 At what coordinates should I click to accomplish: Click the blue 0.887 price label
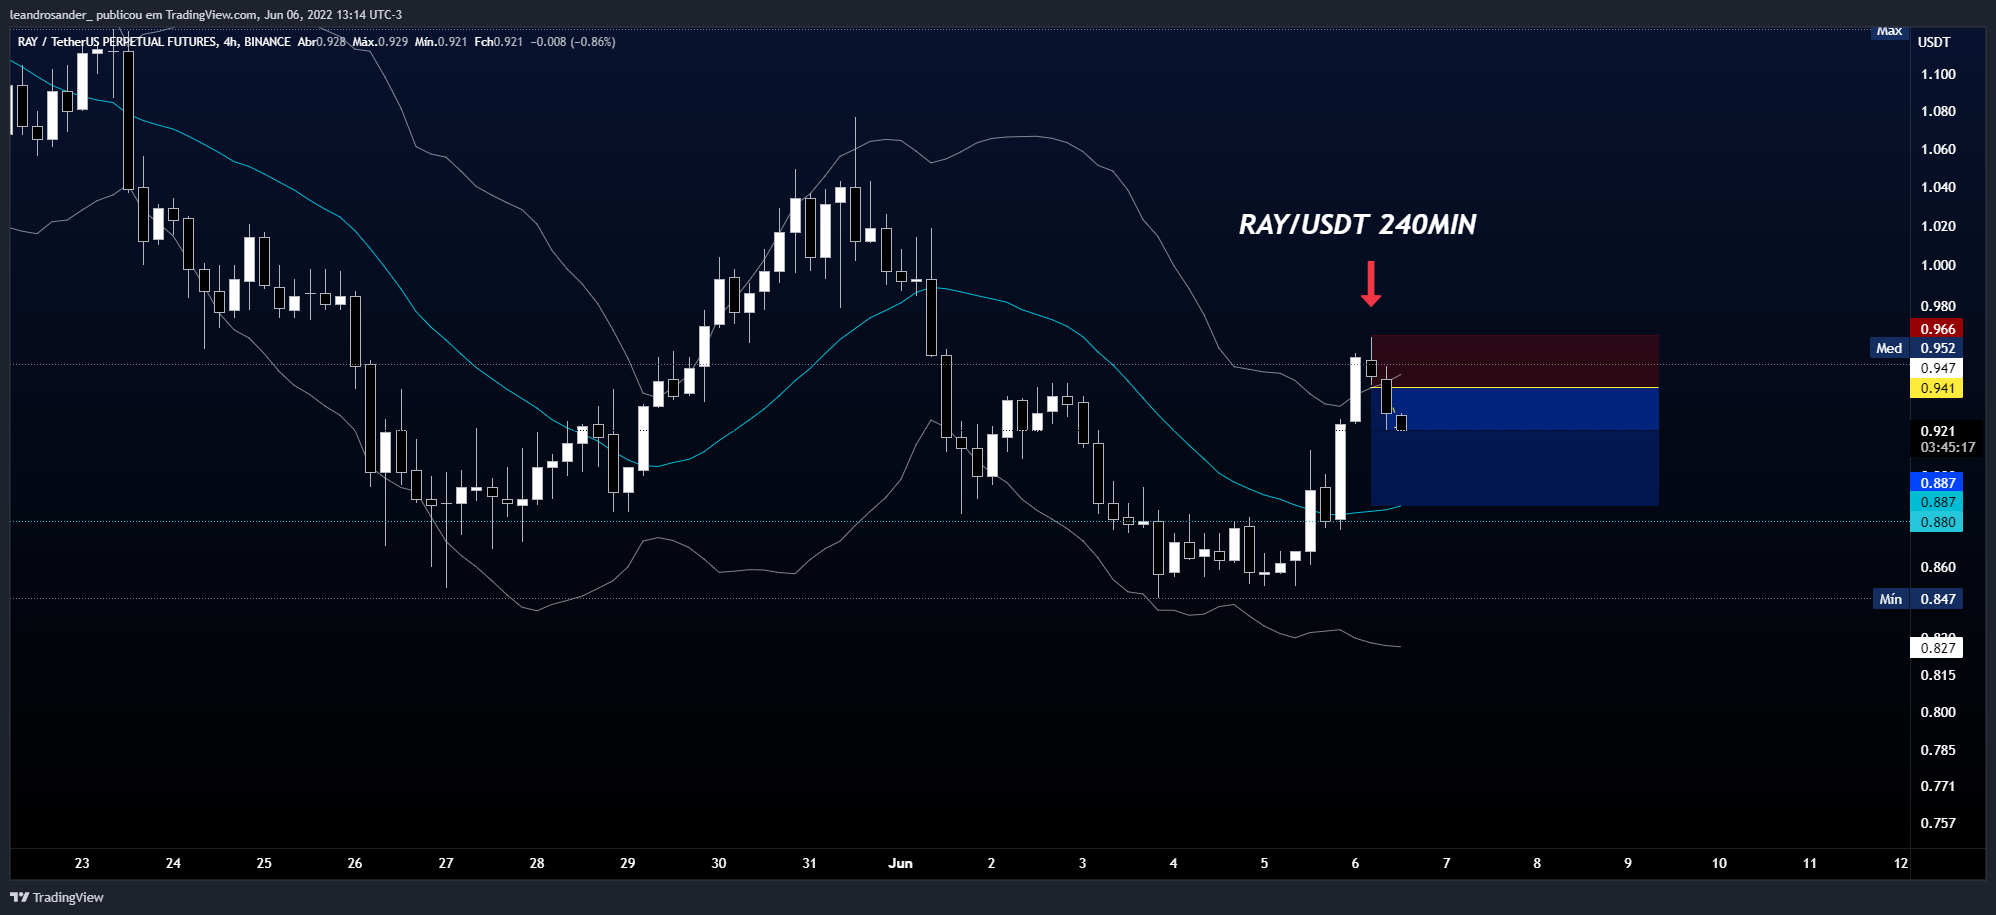click(x=1937, y=483)
